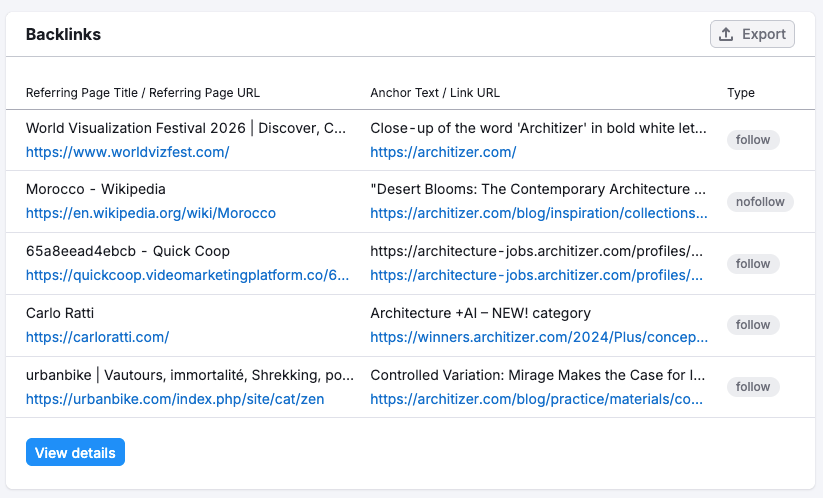Viewport: 823px width, 498px height.
Task: Open the https://architizer.com/ link URL
Action: (443, 152)
